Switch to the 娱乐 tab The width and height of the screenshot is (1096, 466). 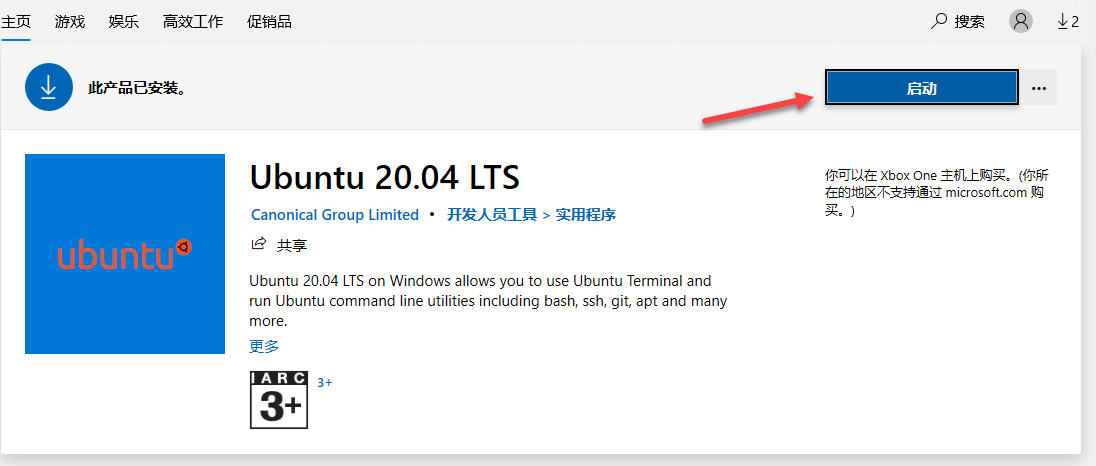click(124, 22)
